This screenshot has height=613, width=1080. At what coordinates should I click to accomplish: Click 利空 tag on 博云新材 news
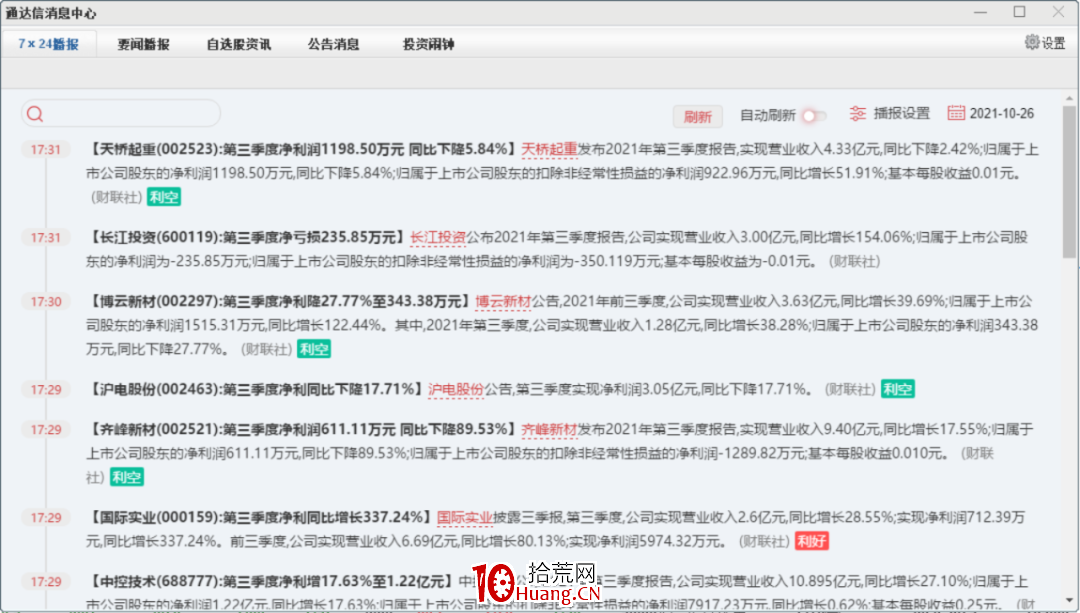pos(314,349)
